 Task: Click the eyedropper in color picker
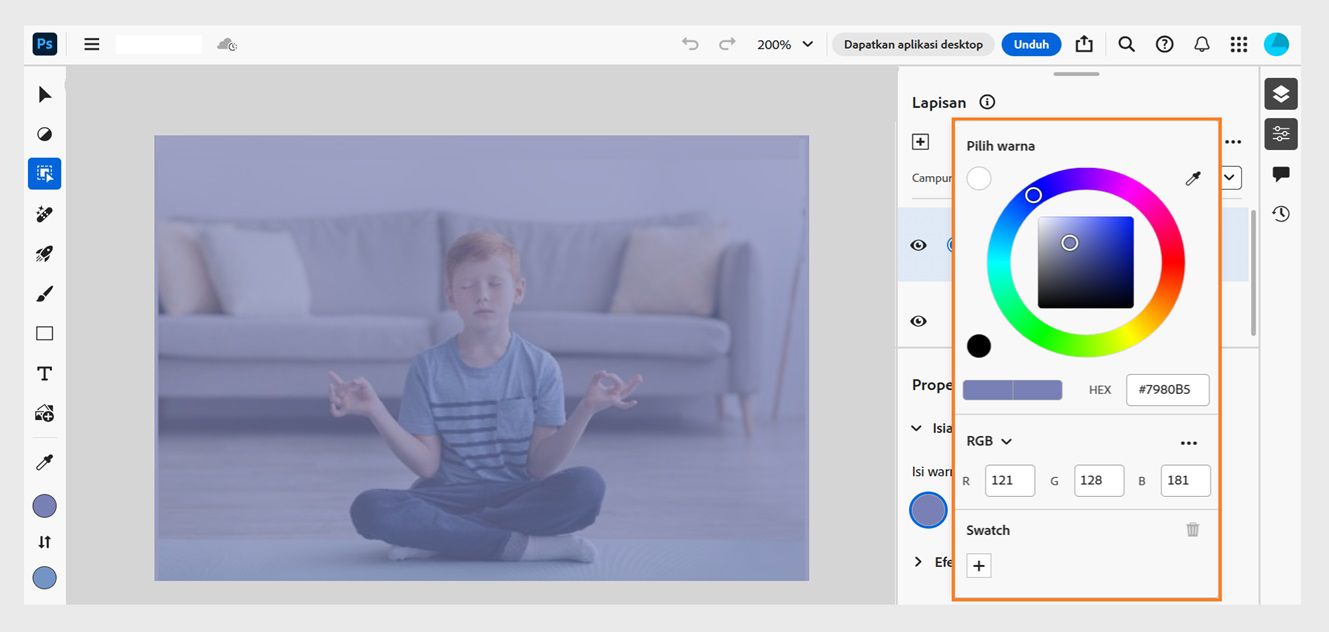coord(1192,179)
